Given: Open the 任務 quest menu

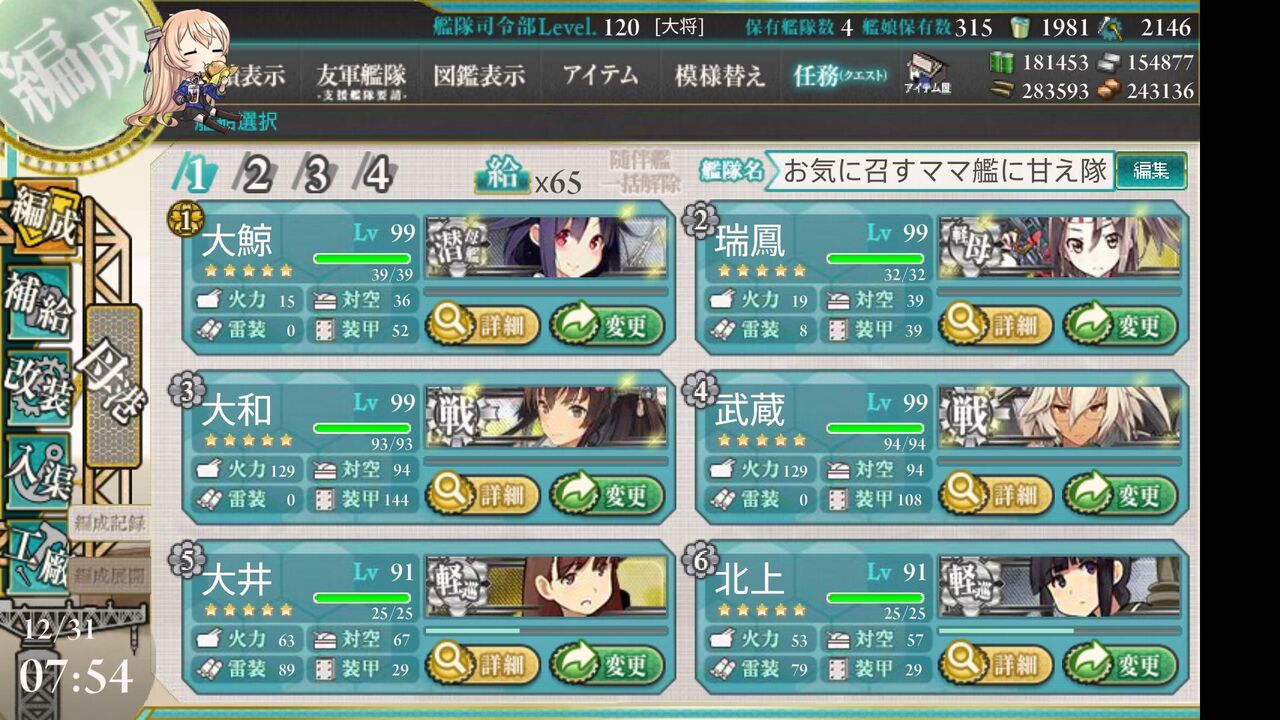Looking at the screenshot, I should 838,76.
